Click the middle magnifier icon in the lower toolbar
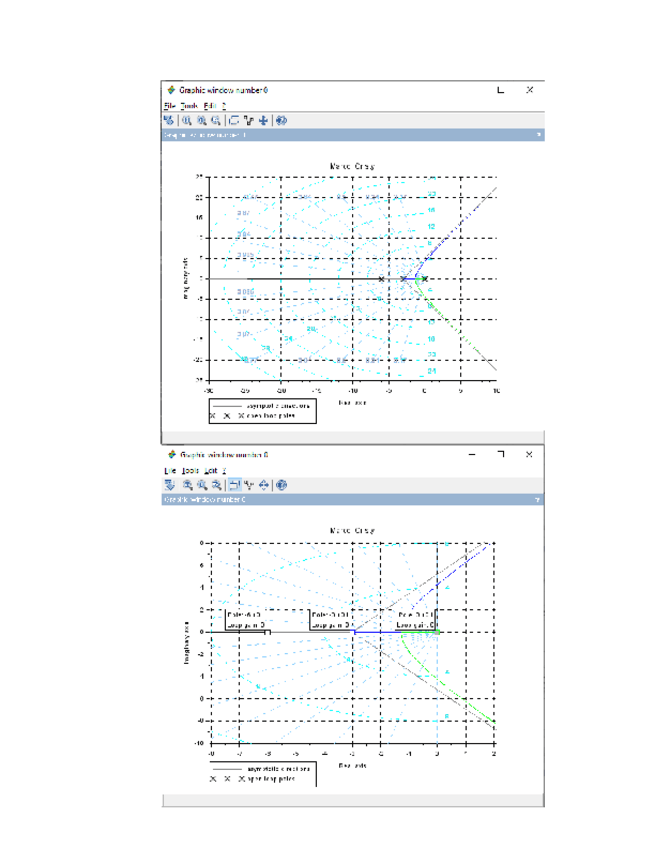This screenshot has width=655, height=848. click(x=201, y=485)
